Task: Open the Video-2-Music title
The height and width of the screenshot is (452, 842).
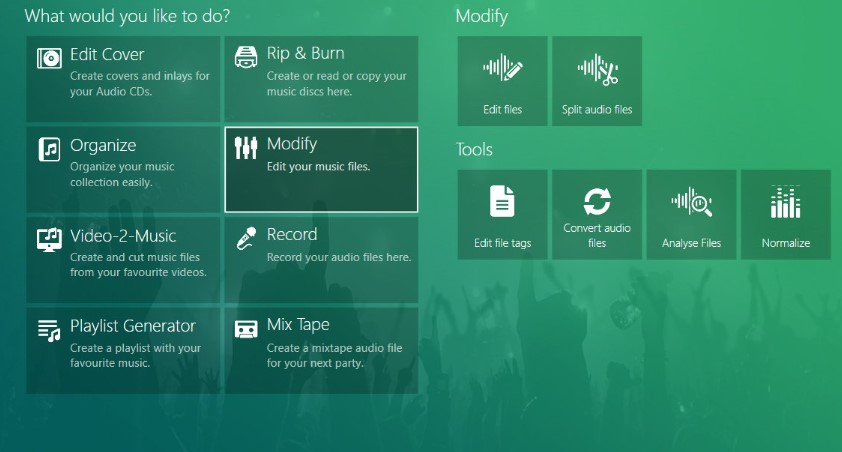Action: [123, 236]
